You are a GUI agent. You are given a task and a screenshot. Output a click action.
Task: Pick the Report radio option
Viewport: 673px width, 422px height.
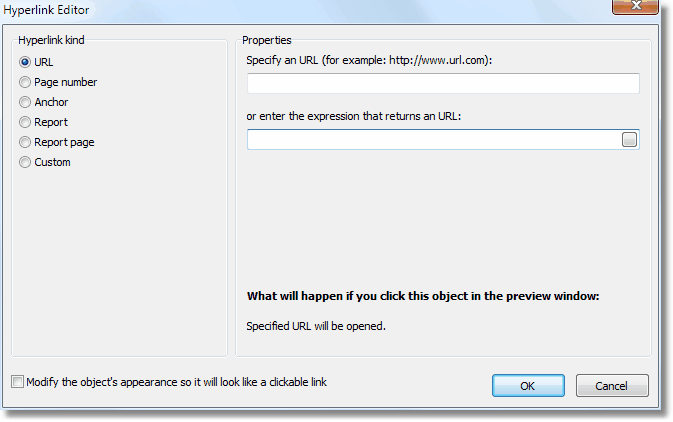click(x=26, y=122)
